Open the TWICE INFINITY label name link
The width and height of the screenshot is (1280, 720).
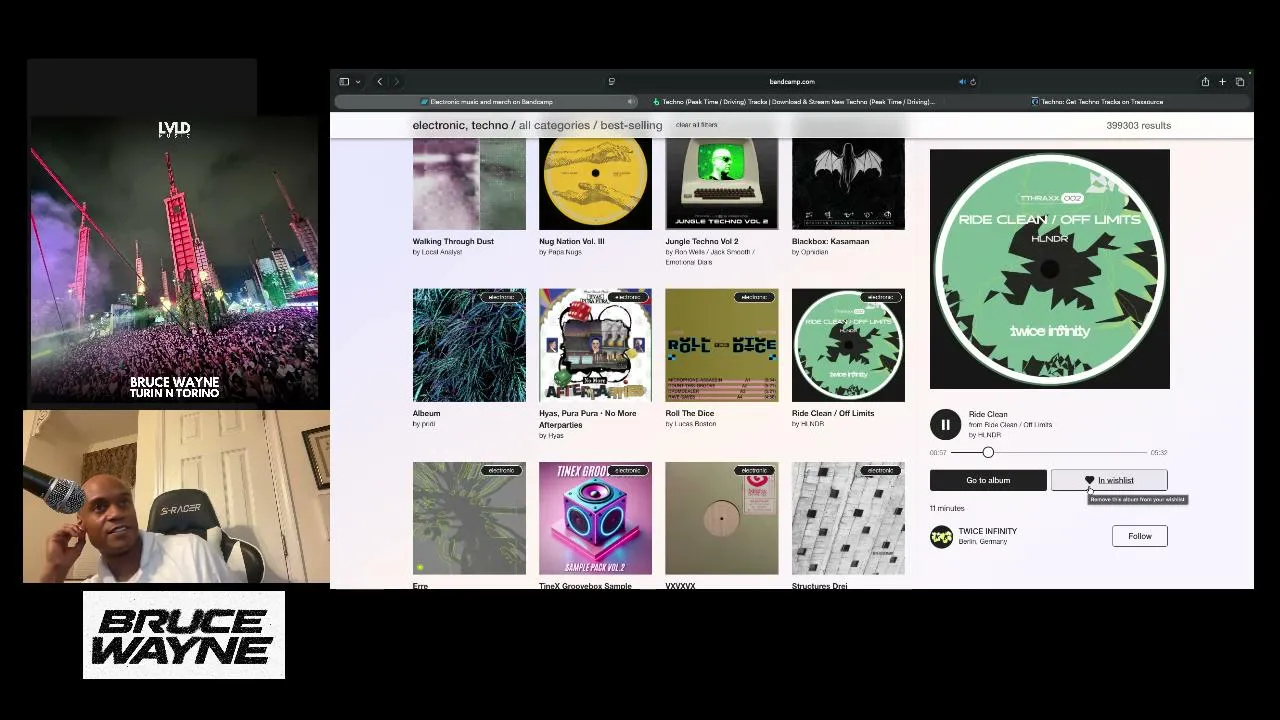987,531
